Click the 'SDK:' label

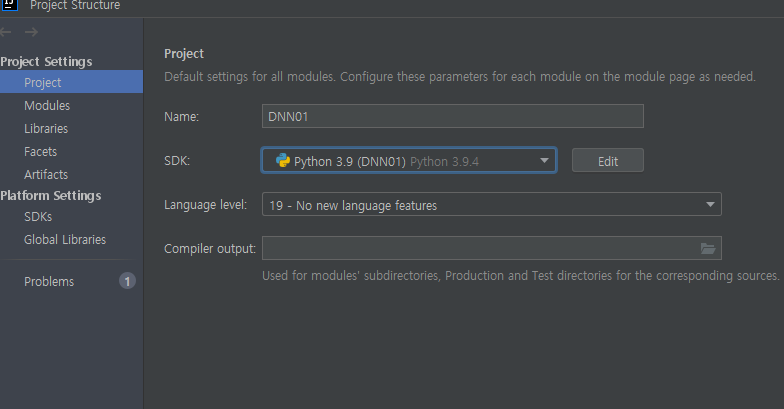(x=177, y=160)
